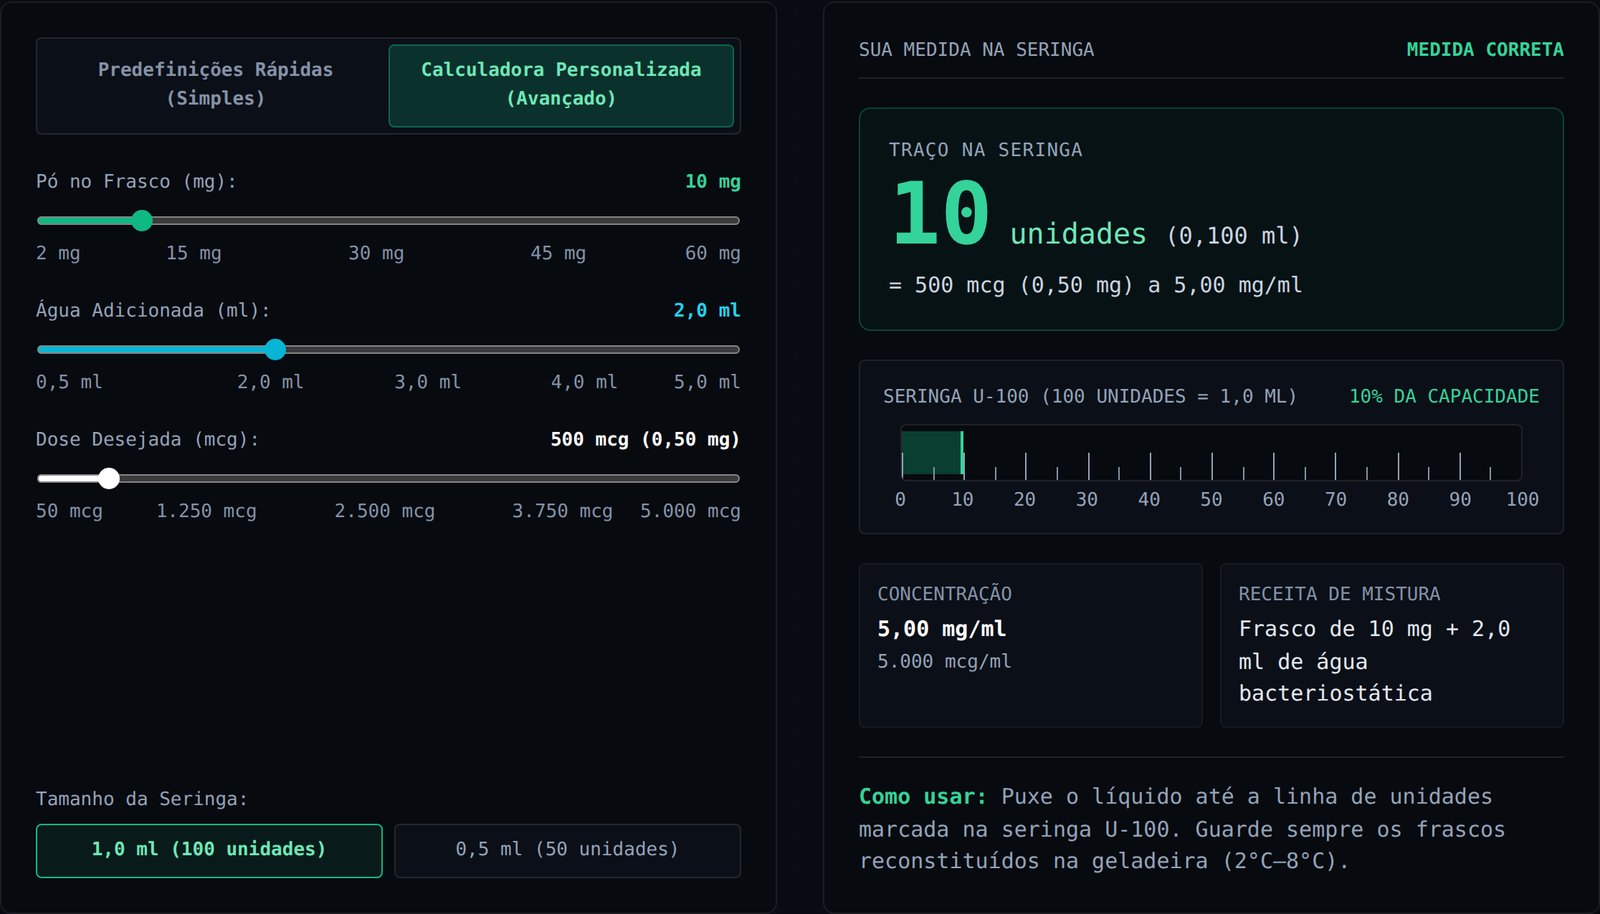Click the (0,100 ml) volume text
1600x914 pixels.
[x=1235, y=236]
